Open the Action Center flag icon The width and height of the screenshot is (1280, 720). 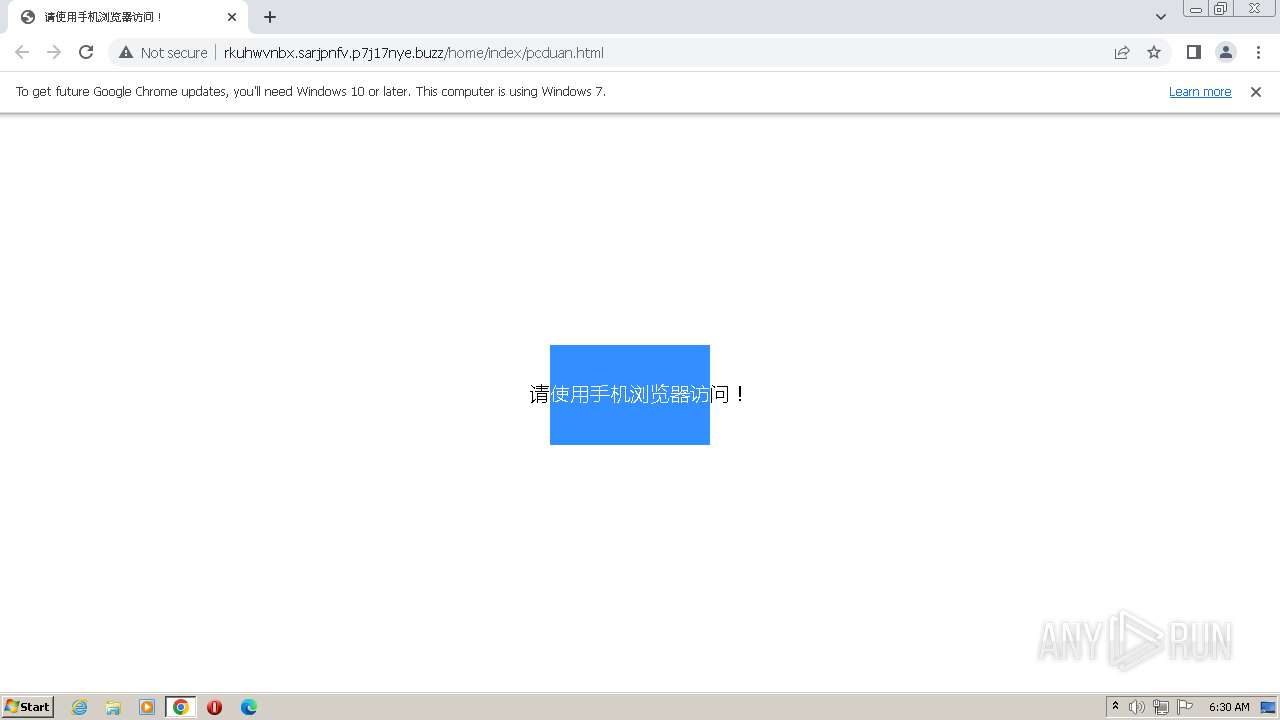coord(1185,707)
